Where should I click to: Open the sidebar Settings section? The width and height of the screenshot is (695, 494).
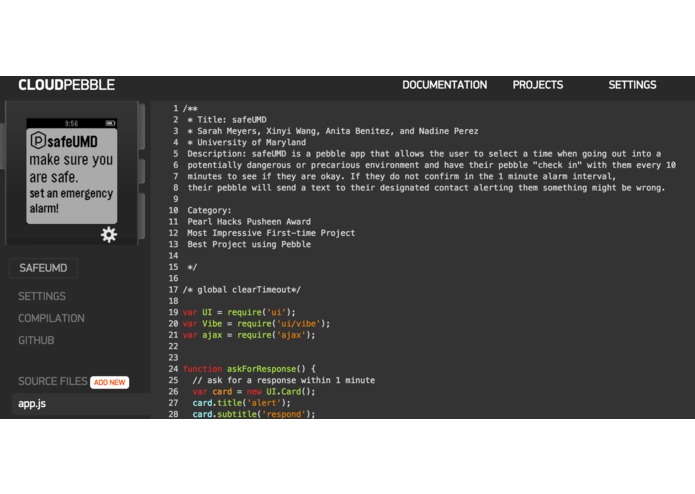point(42,296)
